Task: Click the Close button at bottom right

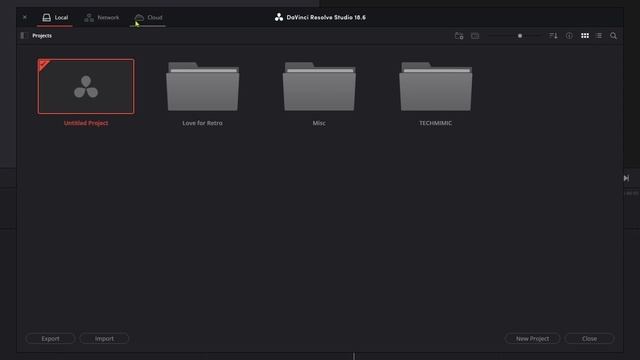Action: pyautogui.click(x=589, y=338)
